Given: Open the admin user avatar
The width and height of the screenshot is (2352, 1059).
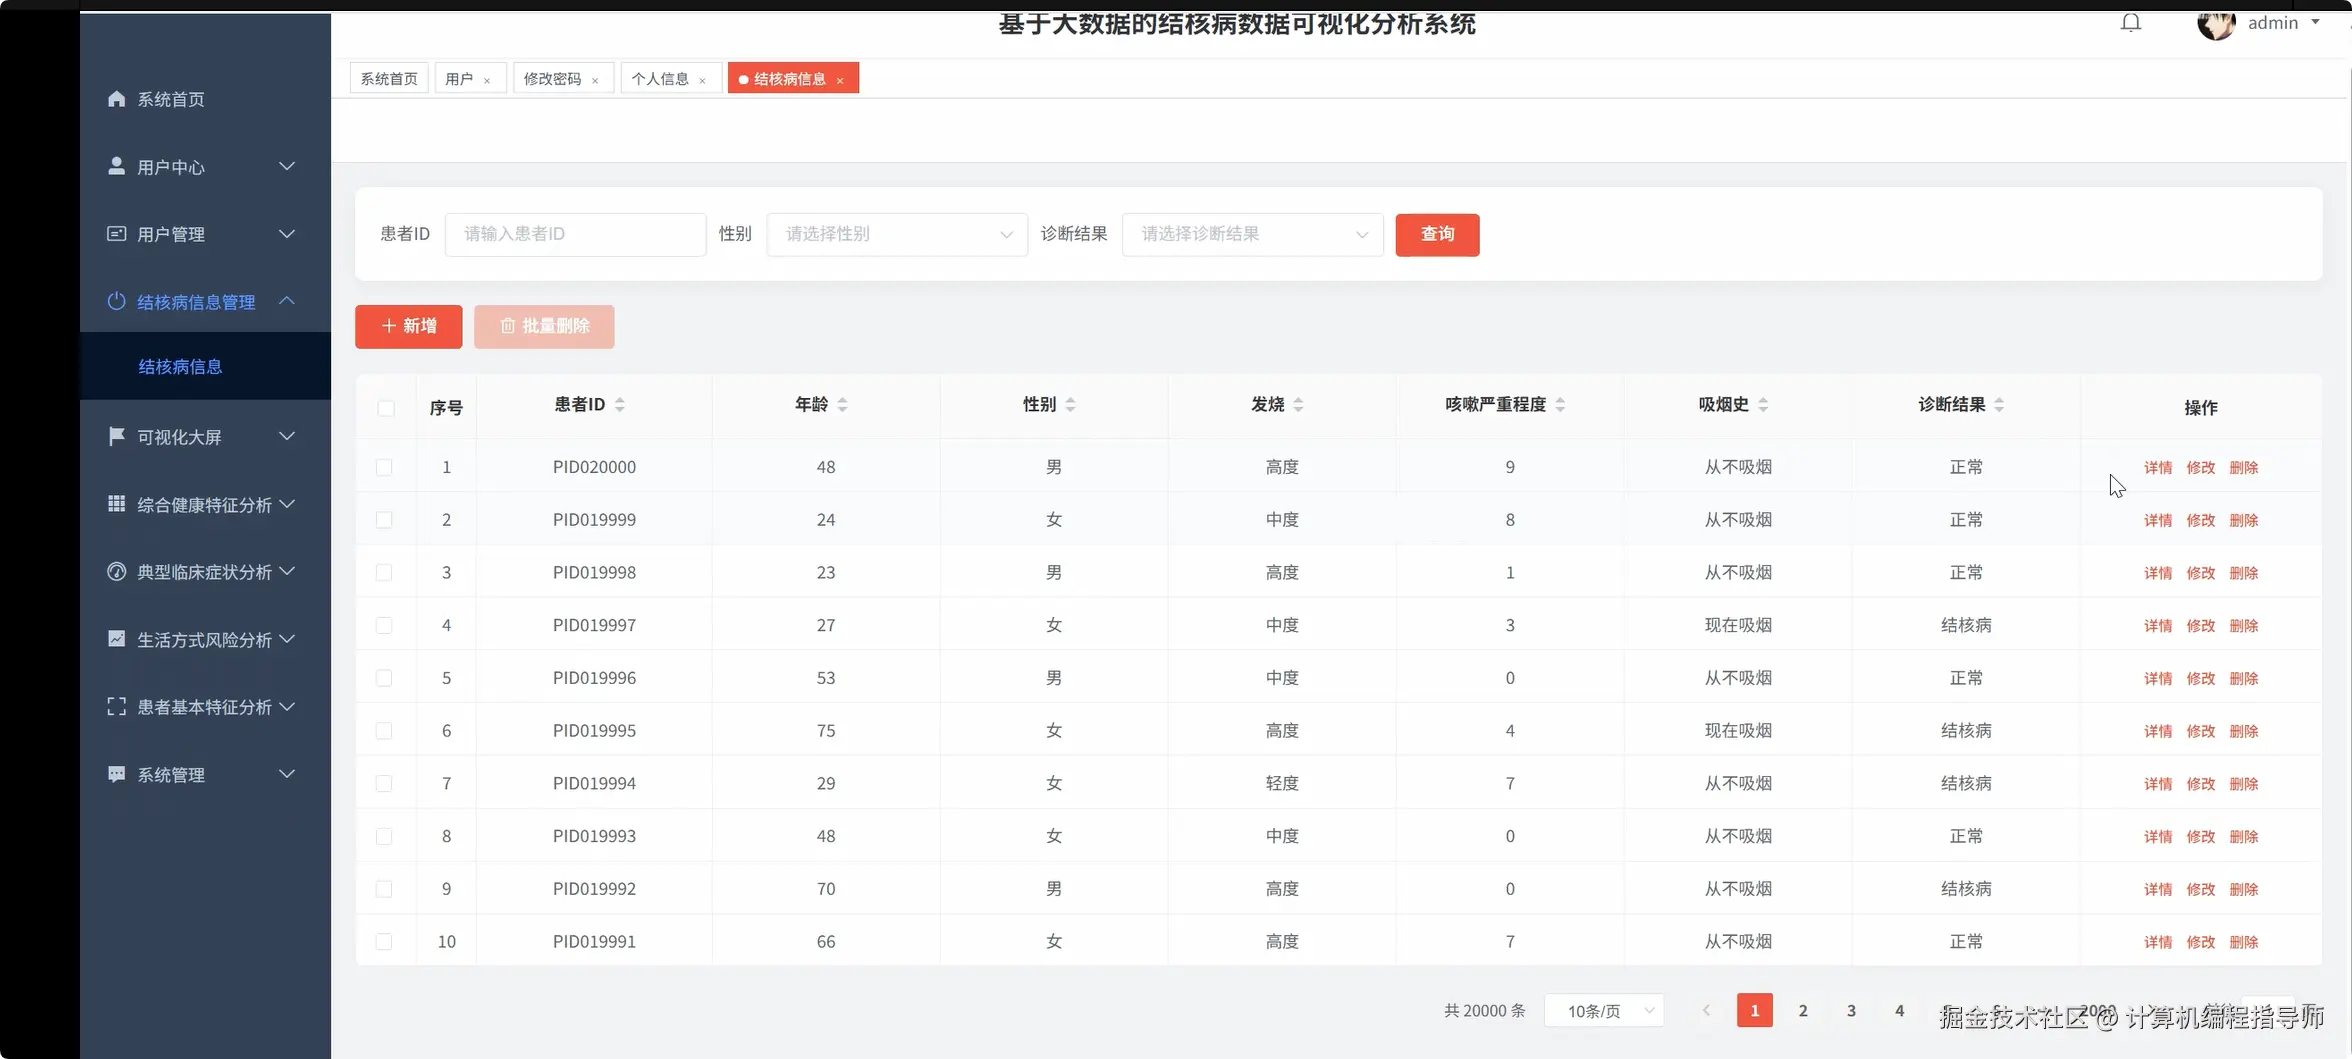Looking at the screenshot, I should point(2216,25).
